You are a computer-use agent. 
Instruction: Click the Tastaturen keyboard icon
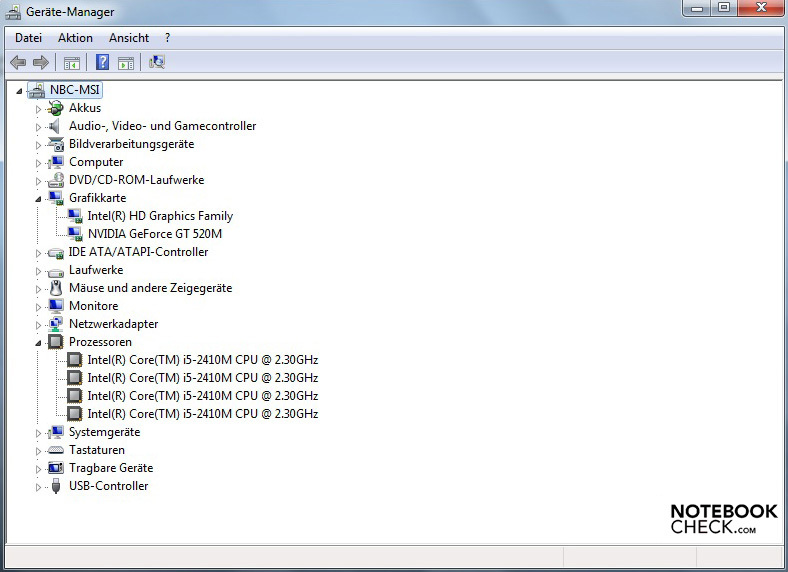click(56, 450)
